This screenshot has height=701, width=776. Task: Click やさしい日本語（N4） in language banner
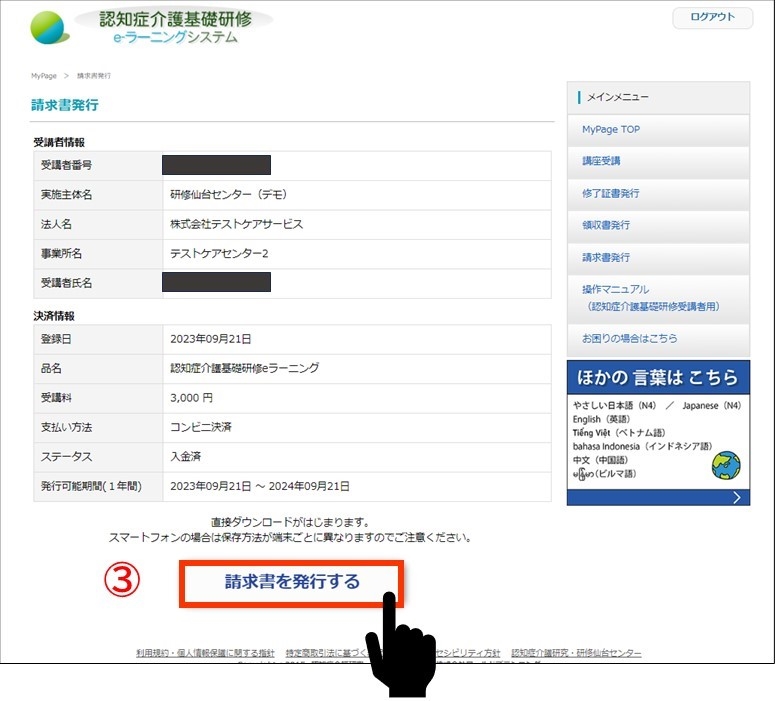tap(614, 405)
